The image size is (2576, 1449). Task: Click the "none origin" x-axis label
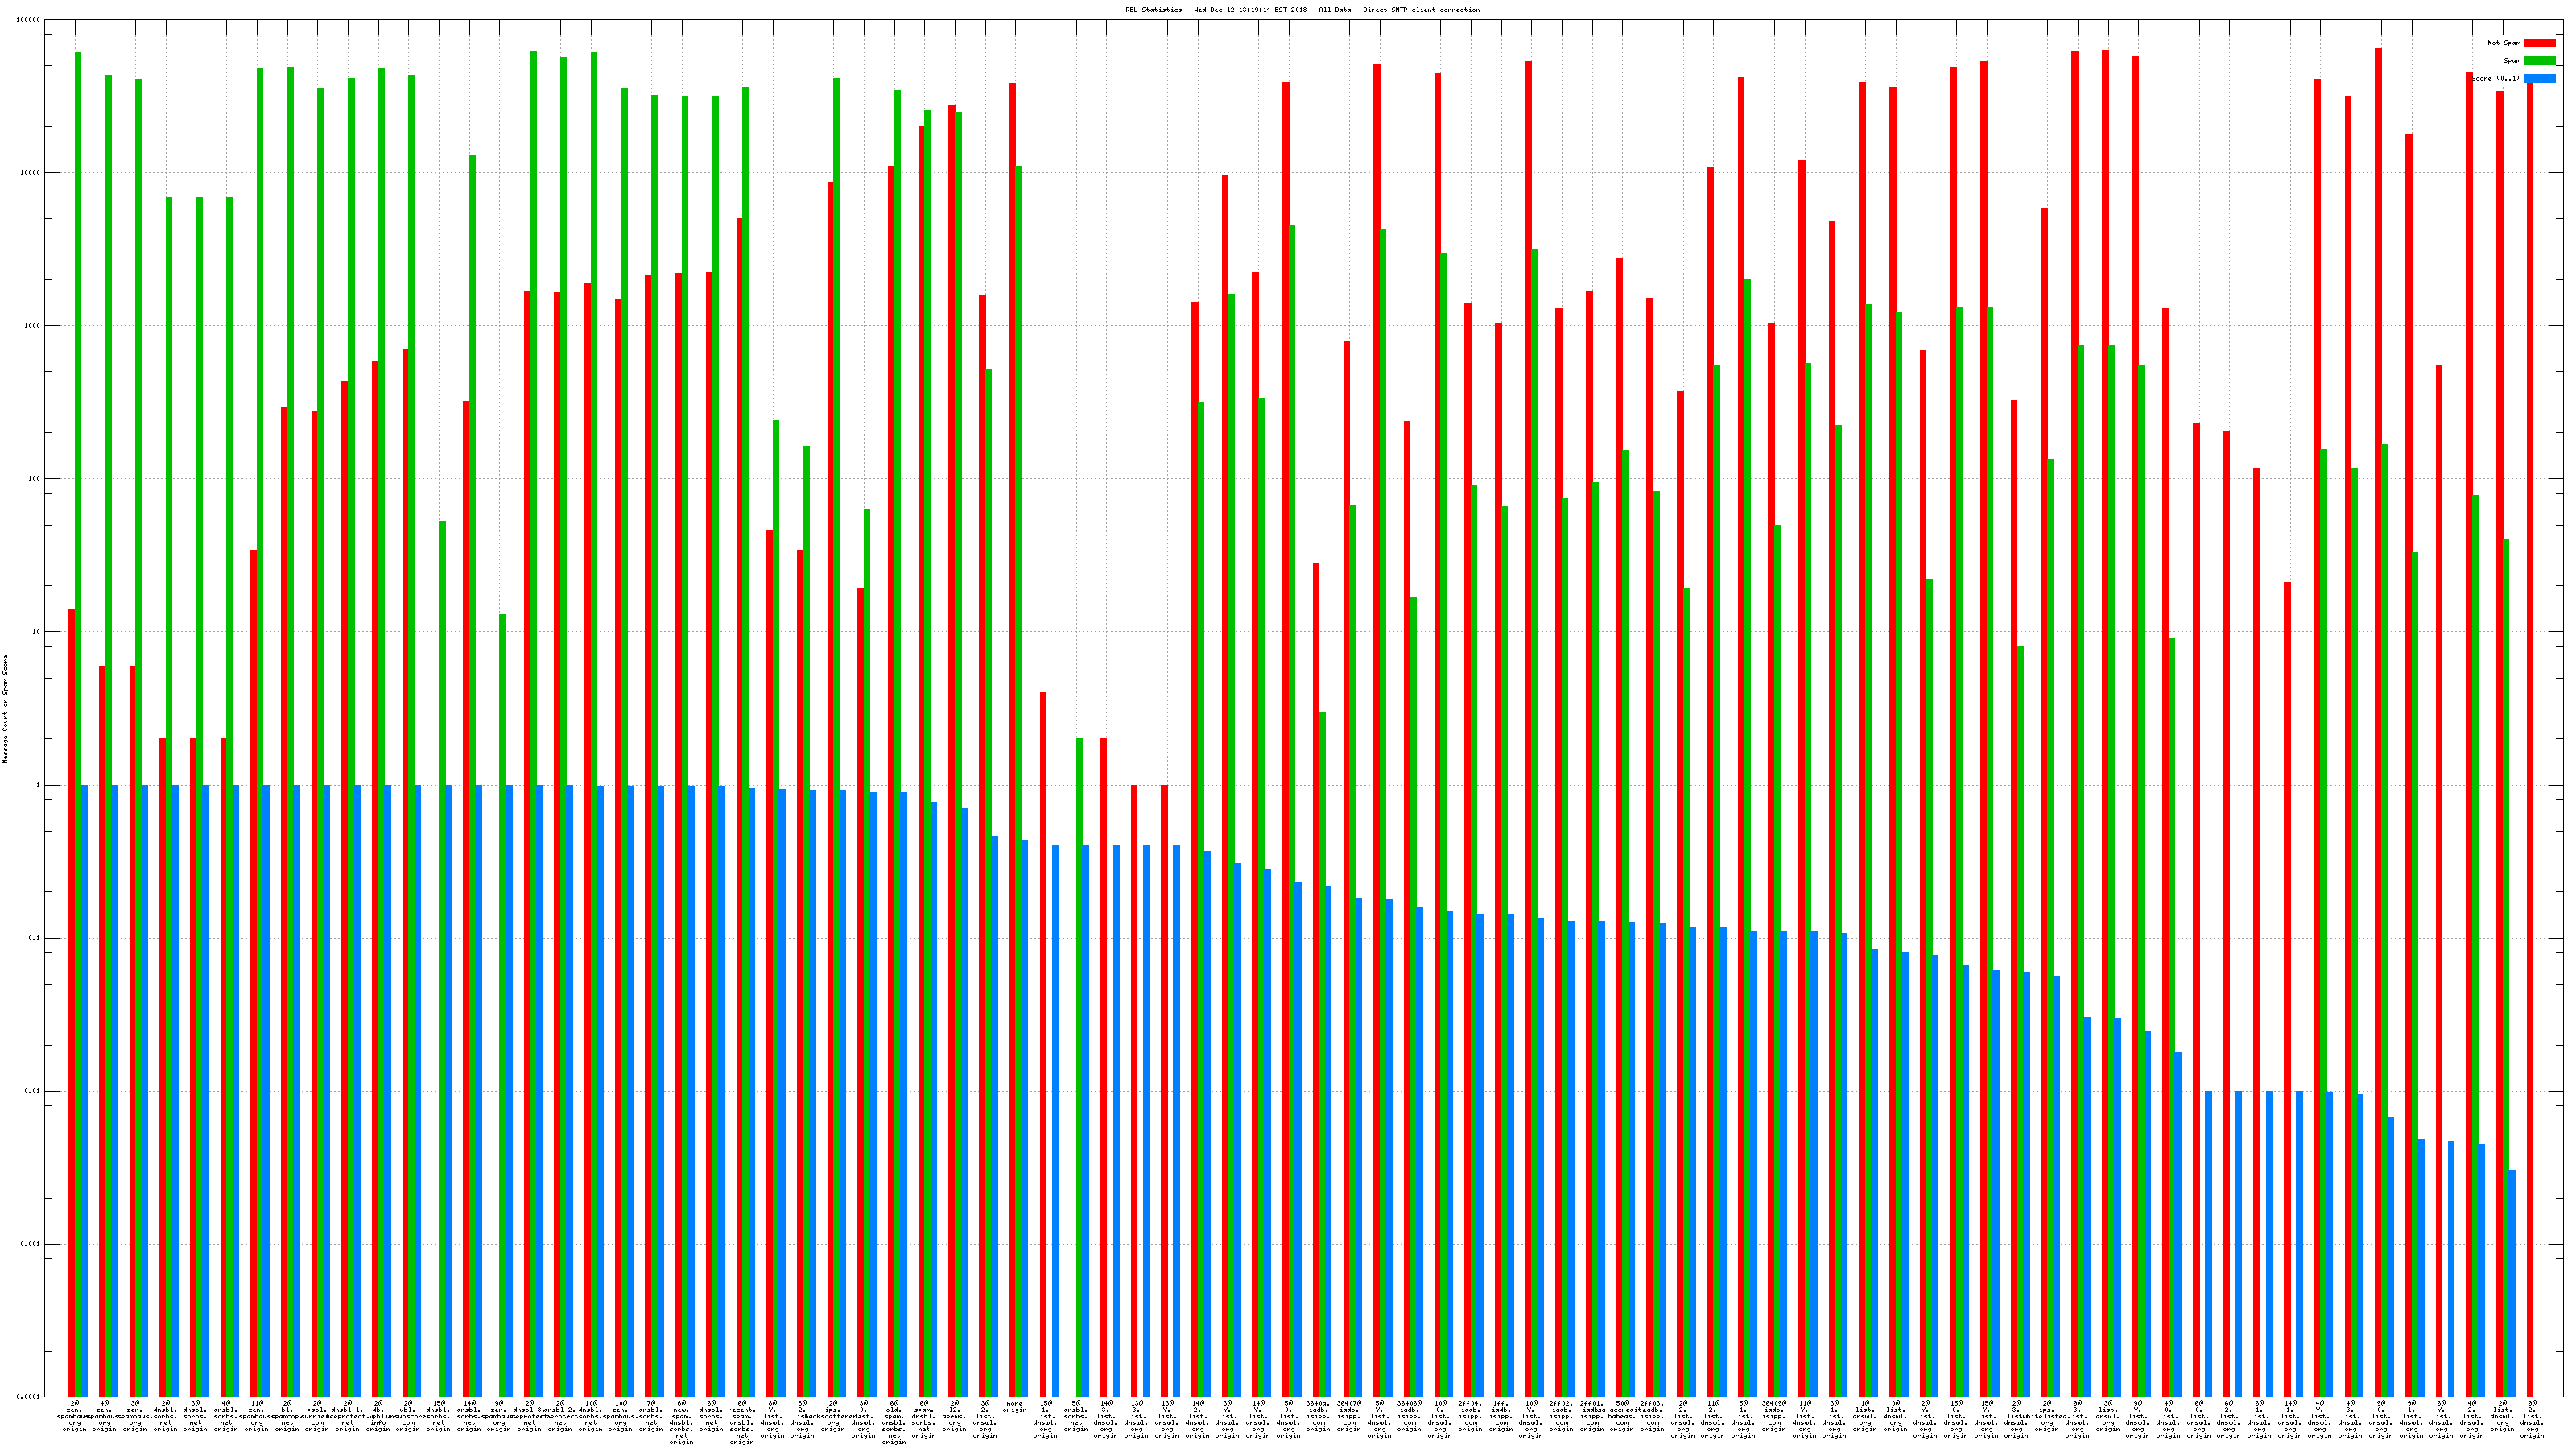point(1014,1407)
